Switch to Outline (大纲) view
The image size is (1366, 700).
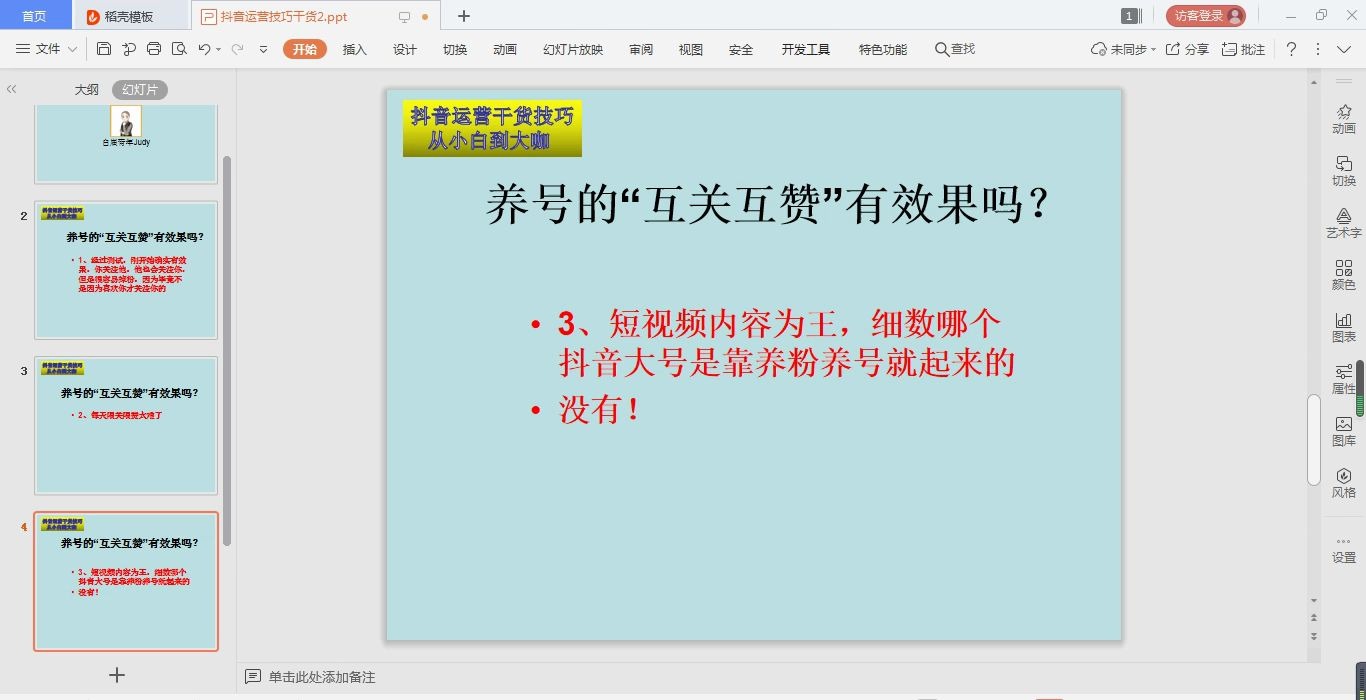pos(87,90)
